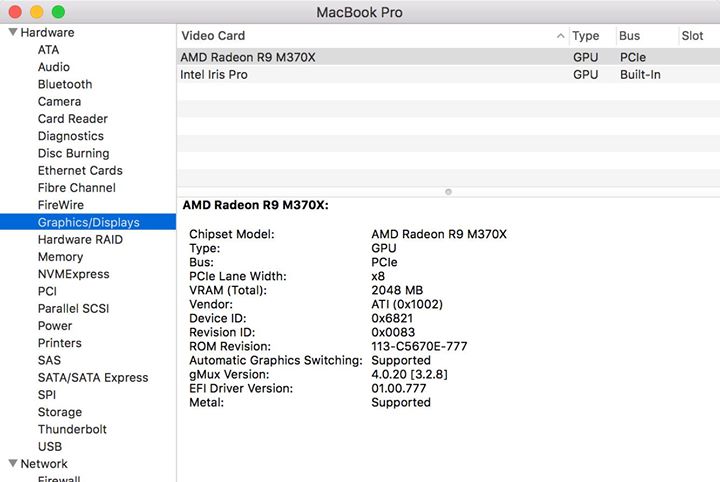Select Power in the sidebar

[x=55, y=325]
